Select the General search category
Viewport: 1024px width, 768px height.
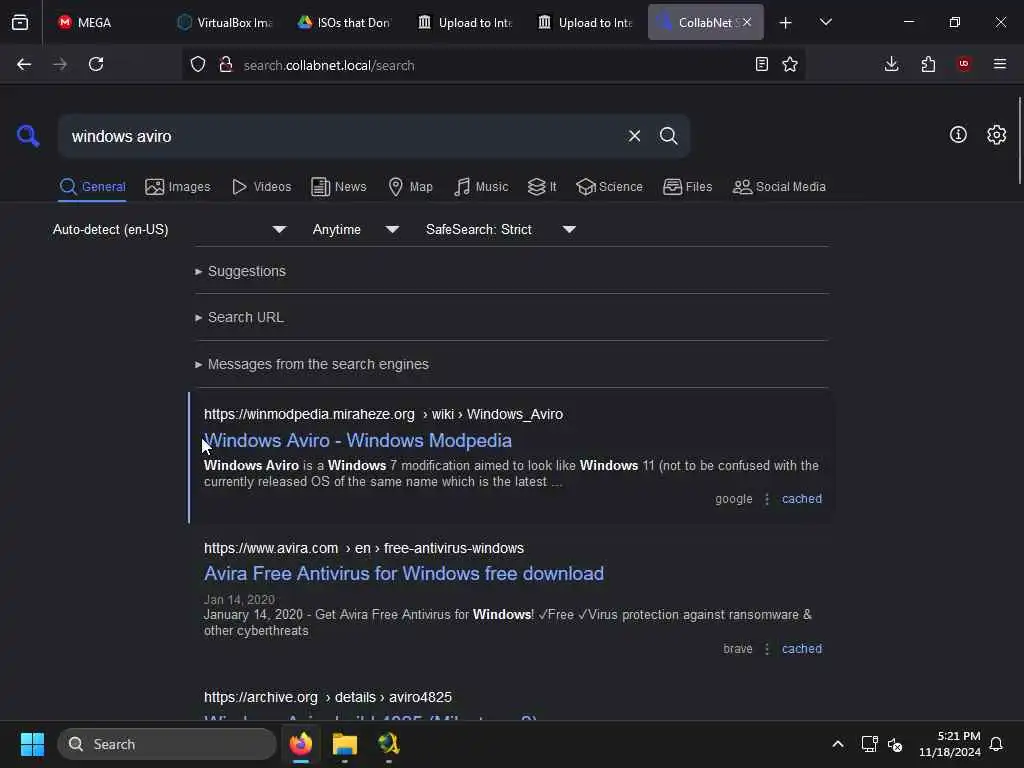click(x=92, y=187)
